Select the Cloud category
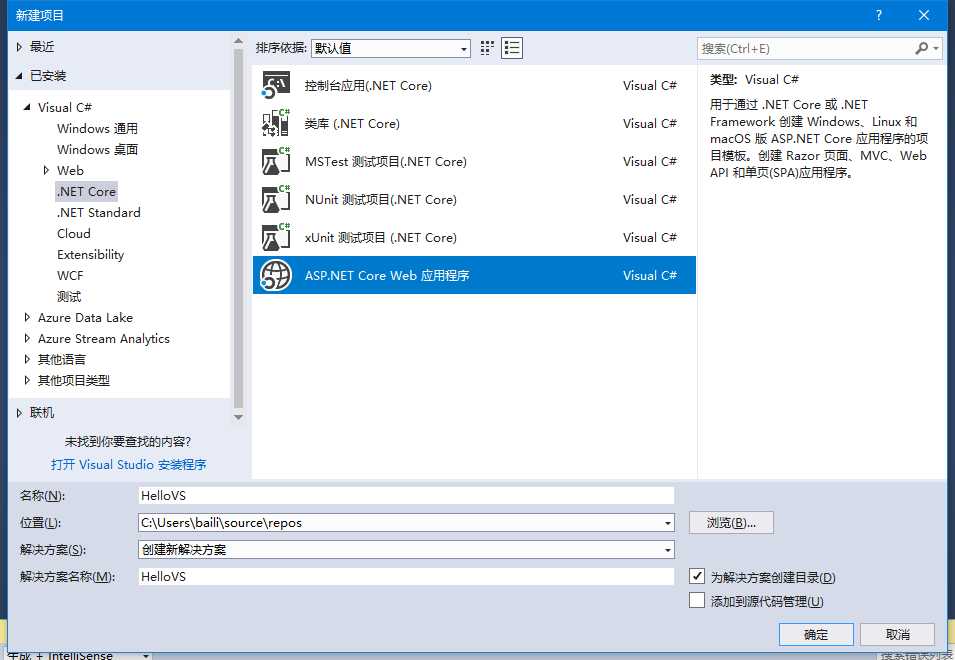Screen dimensions: 955x660 click(74, 233)
